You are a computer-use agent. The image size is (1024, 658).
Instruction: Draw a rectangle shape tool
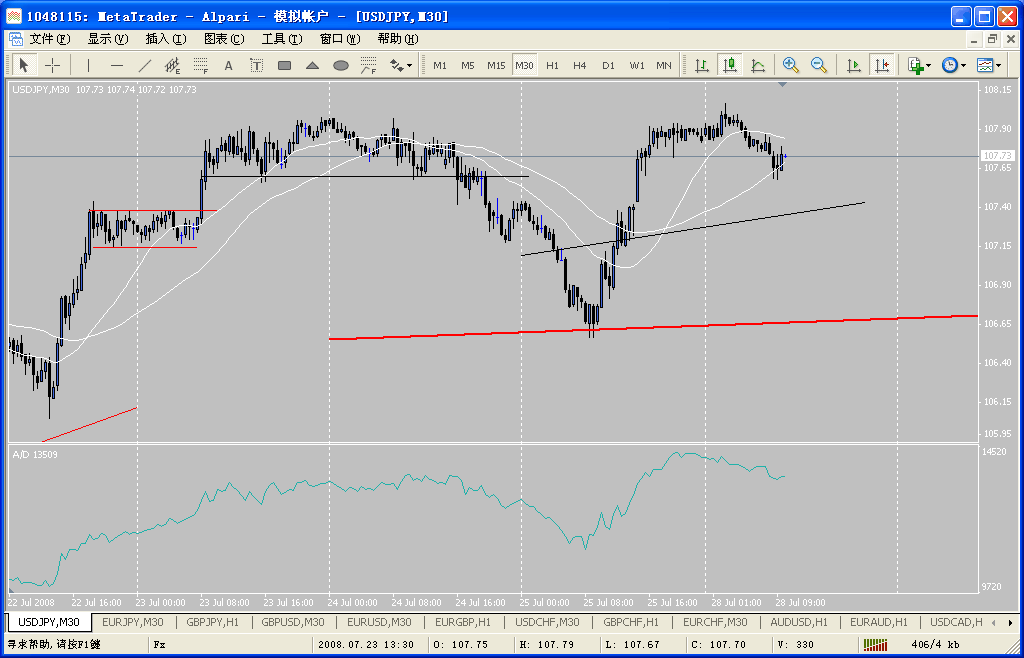(284, 65)
